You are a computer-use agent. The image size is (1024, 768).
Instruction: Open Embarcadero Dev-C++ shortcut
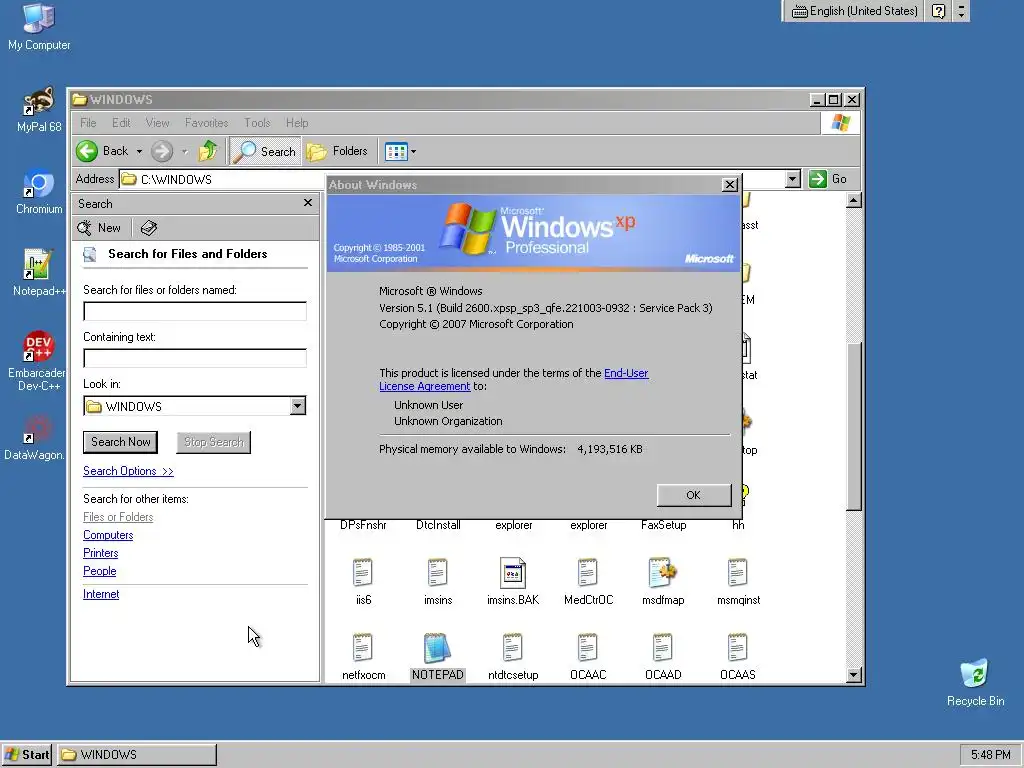click(37, 361)
